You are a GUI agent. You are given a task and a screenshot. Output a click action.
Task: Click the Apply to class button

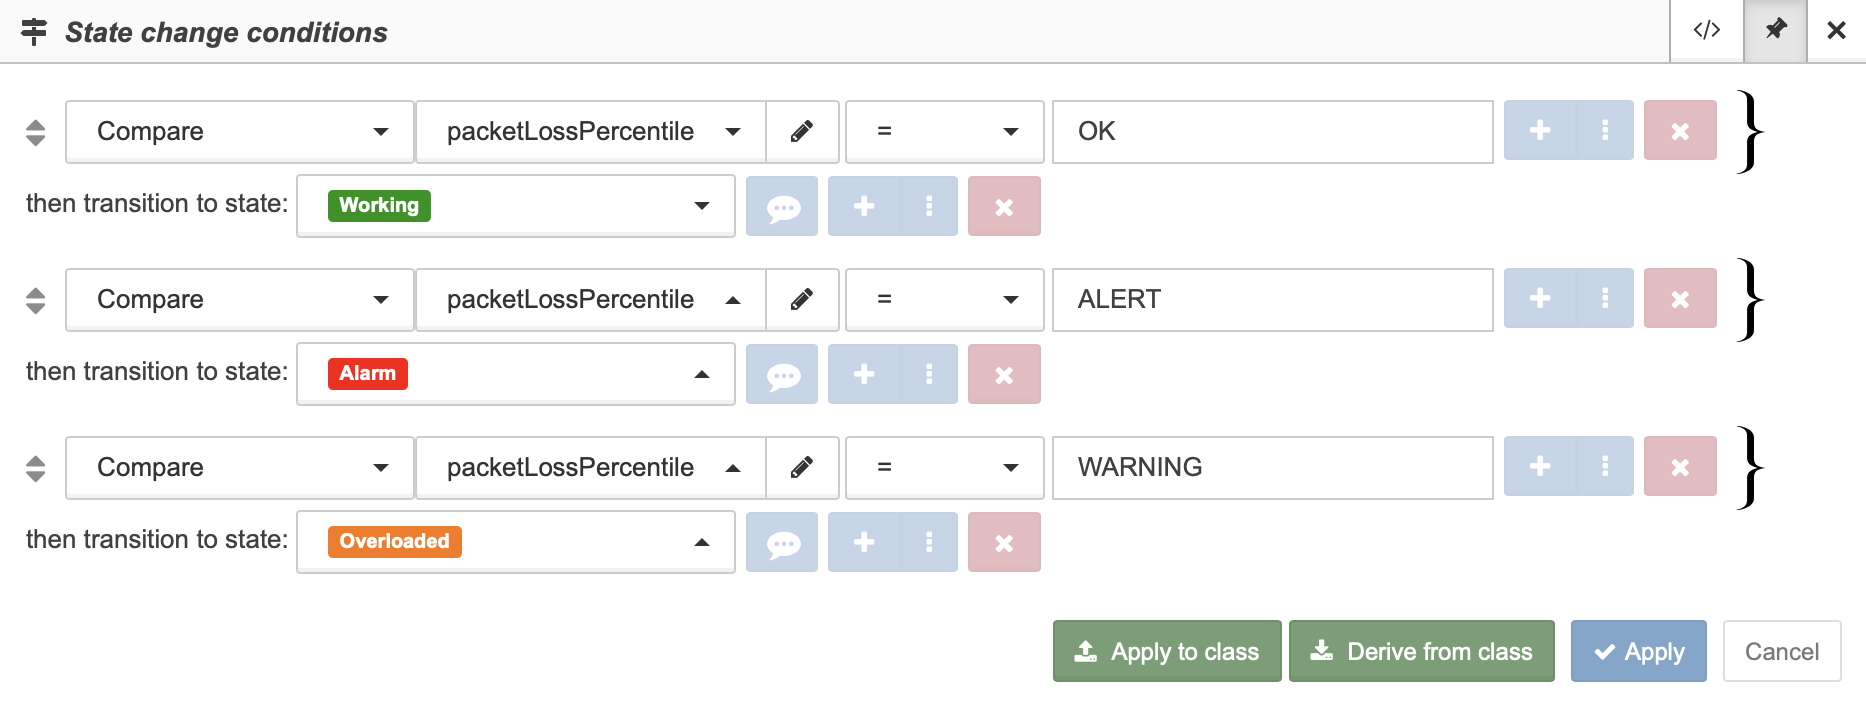click(1167, 651)
